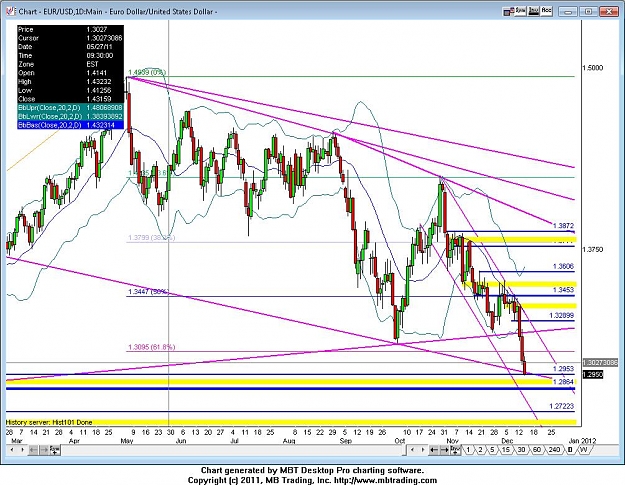Click the History server: Hist101 Done status text
This screenshot has width=625, height=485.
[49, 422]
